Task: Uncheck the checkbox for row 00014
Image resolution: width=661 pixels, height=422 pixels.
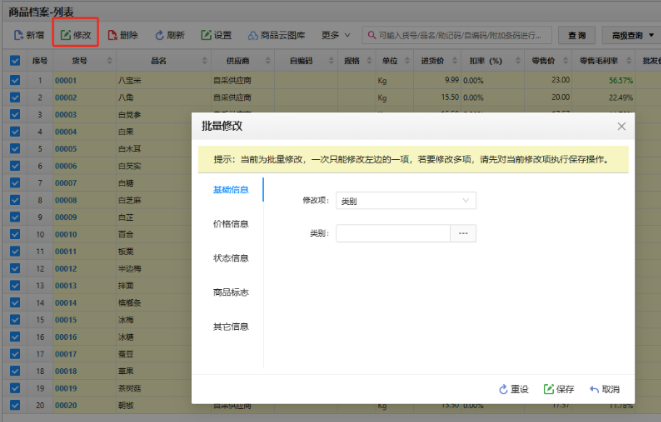Action: tap(15, 302)
